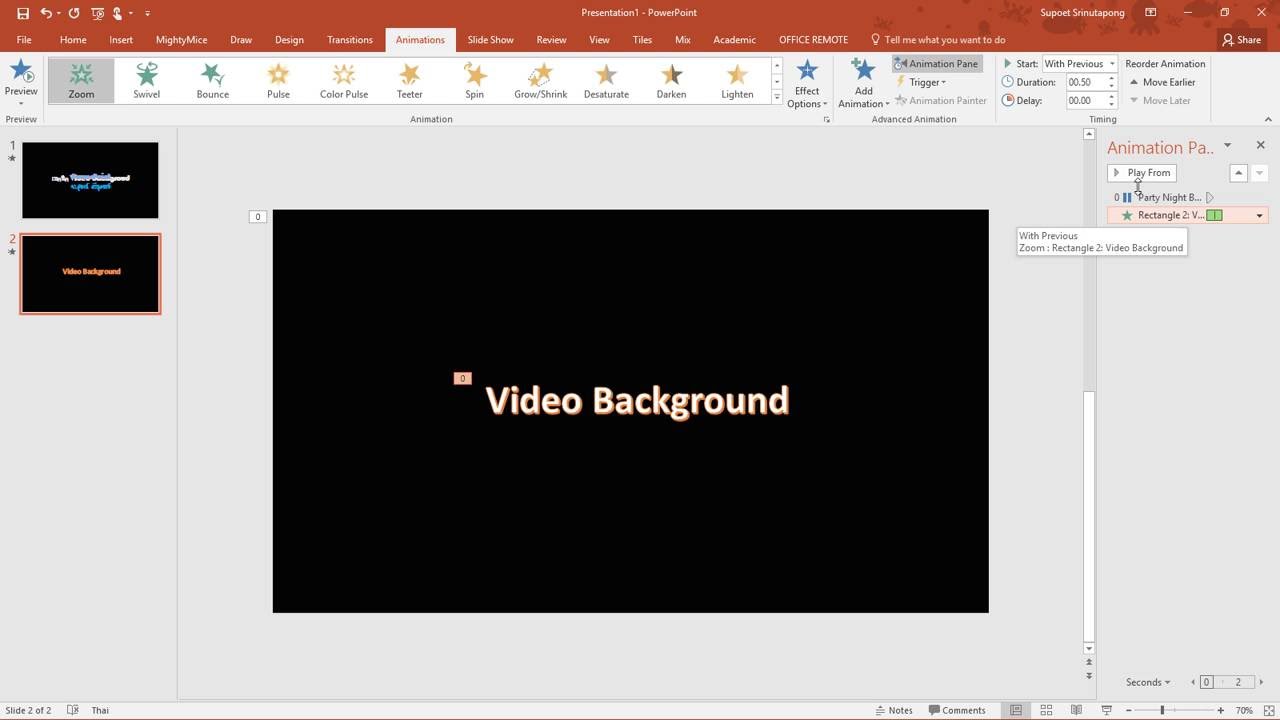Open the Start timing combo box
This screenshot has height=720, width=1280.
(1079, 63)
